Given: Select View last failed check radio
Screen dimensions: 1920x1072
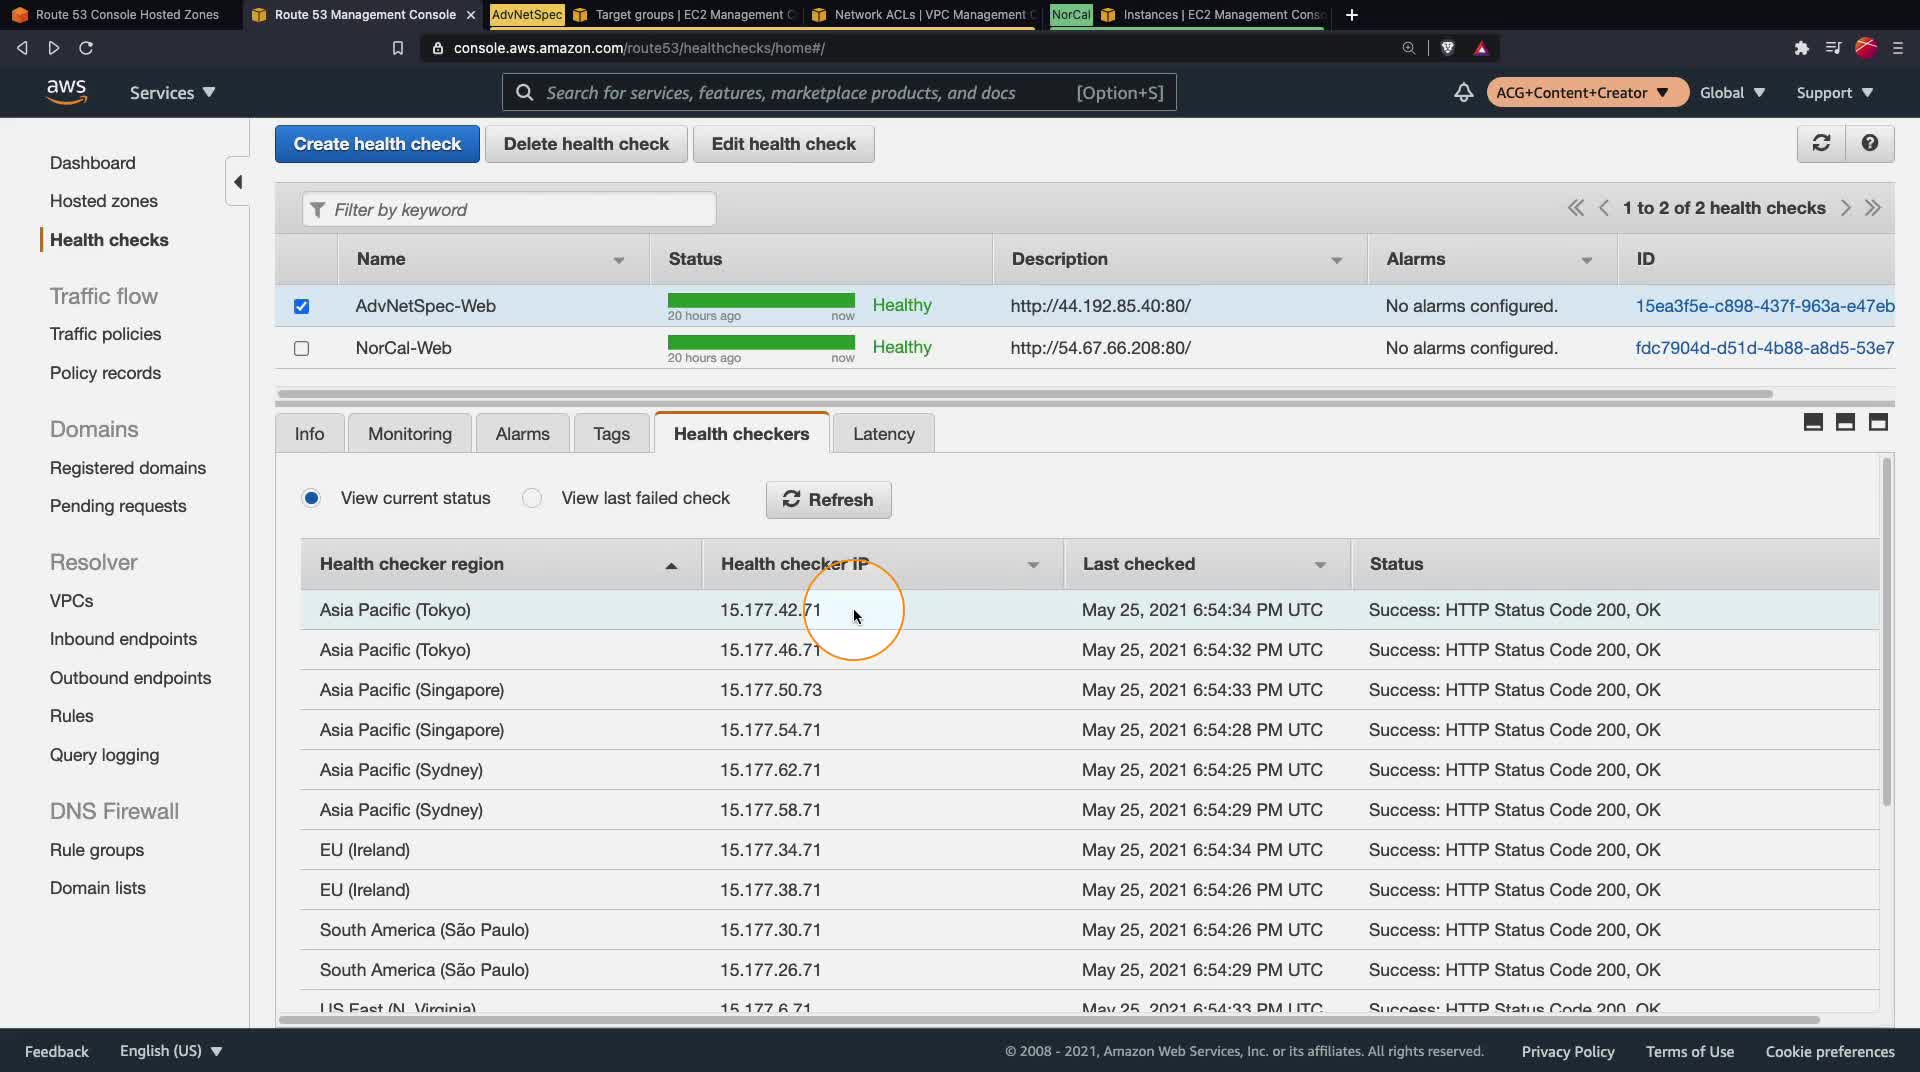Looking at the screenshot, I should (532, 498).
